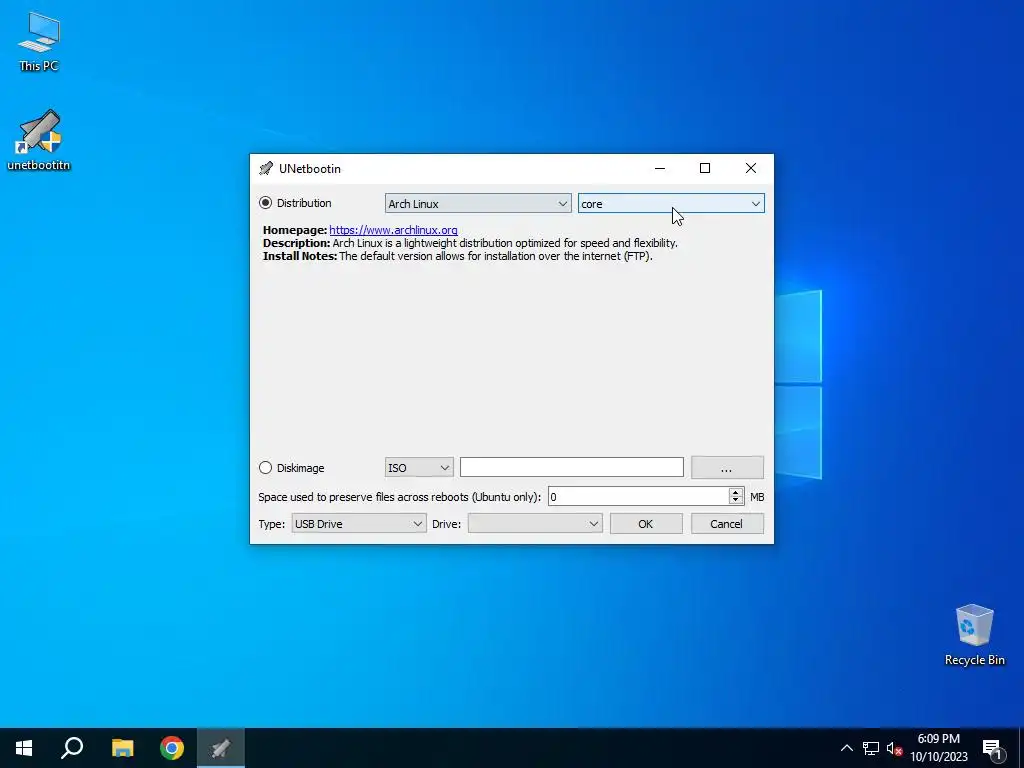Close the UNetbootin window
1024x768 pixels.
[x=751, y=168]
